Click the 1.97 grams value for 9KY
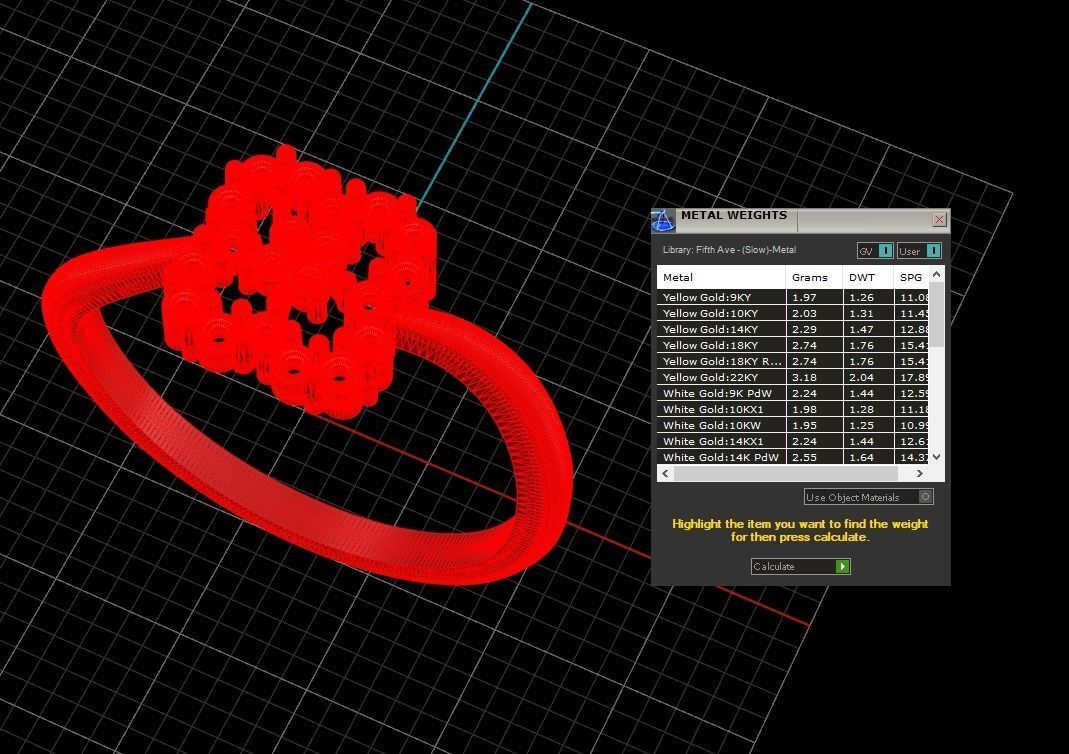 [x=804, y=297]
